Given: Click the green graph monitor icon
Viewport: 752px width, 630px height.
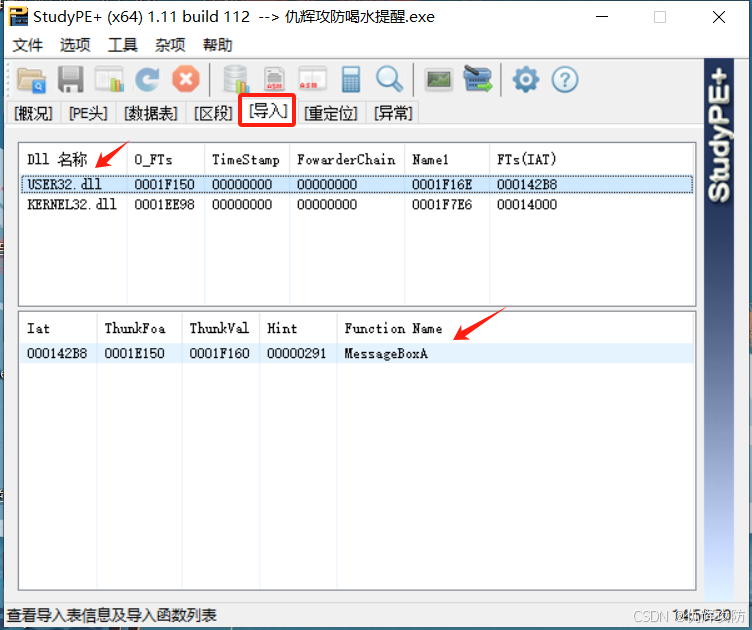Looking at the screenshot, I should 439,80.
